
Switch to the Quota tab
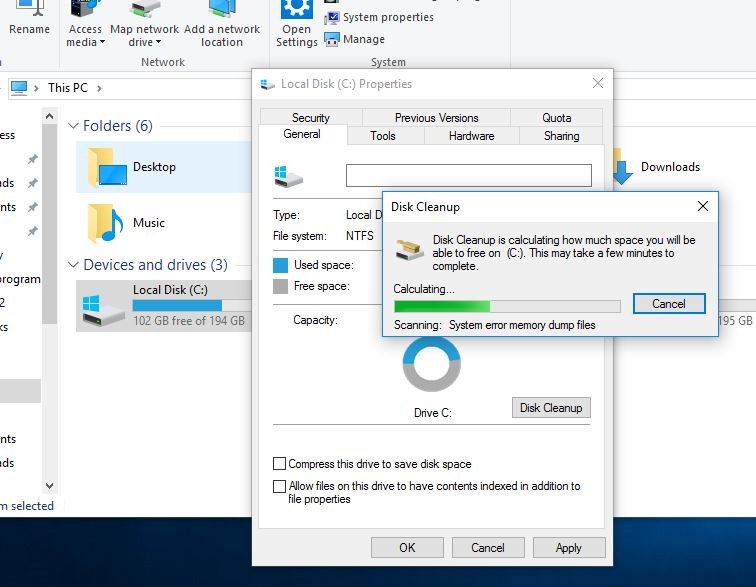click(x=556, y=118)
